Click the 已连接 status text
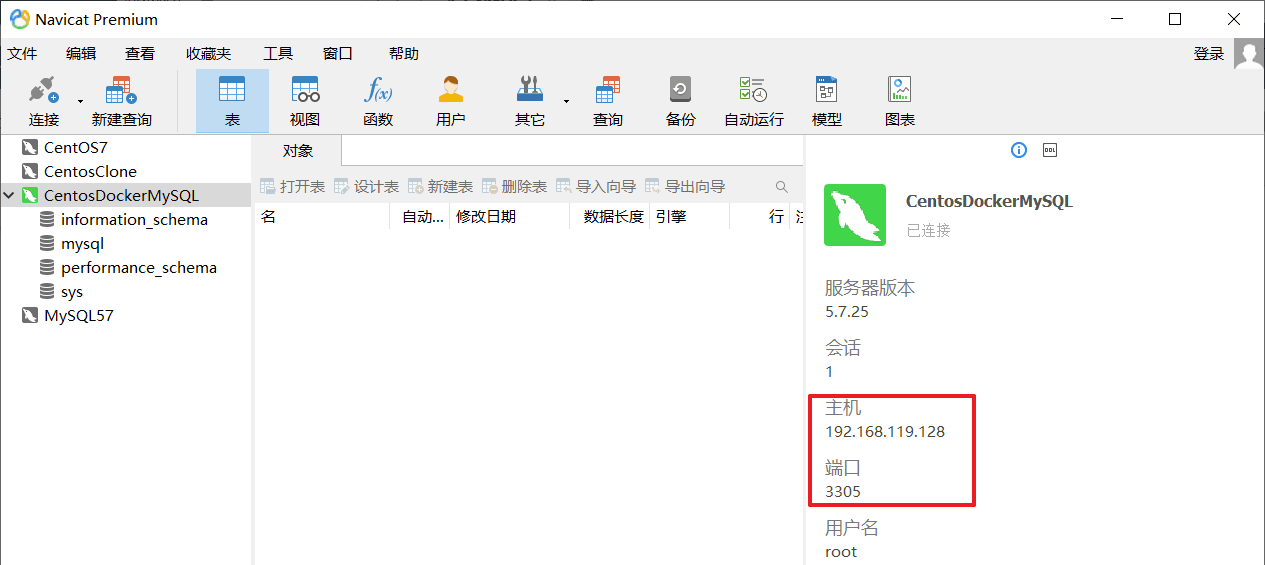Image resolution: width=1265 pixels, height=565 pixels. pyautogui.click(x=928, y=230)
